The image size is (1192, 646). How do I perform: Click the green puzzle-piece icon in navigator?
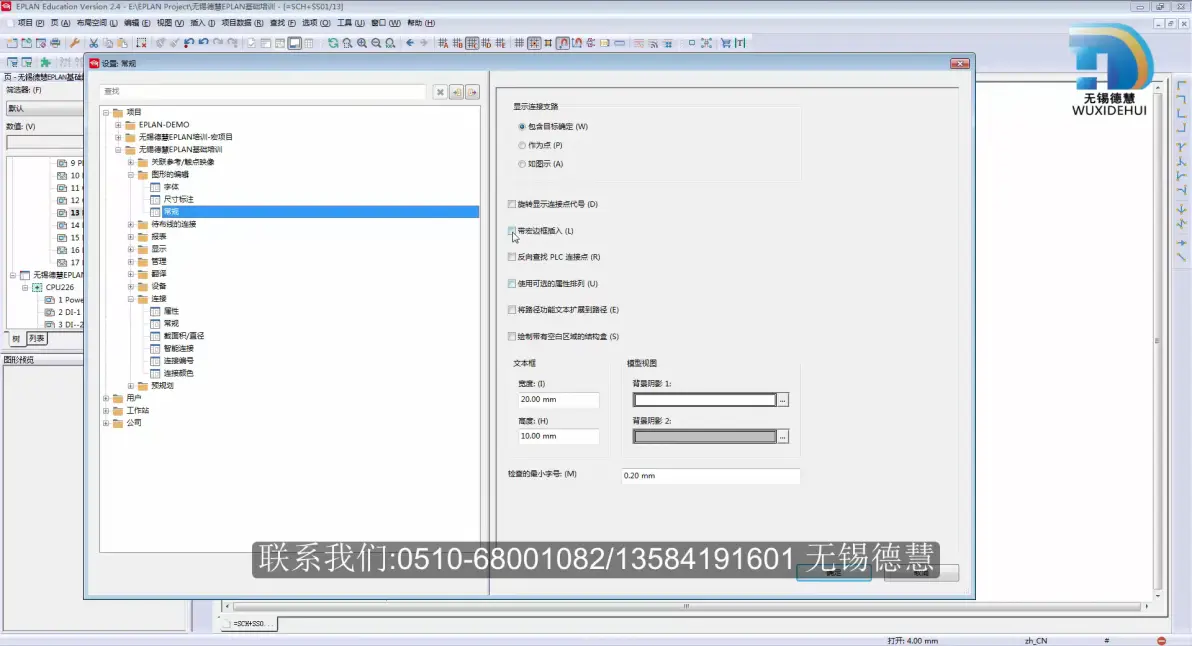(x=46, y=62)
